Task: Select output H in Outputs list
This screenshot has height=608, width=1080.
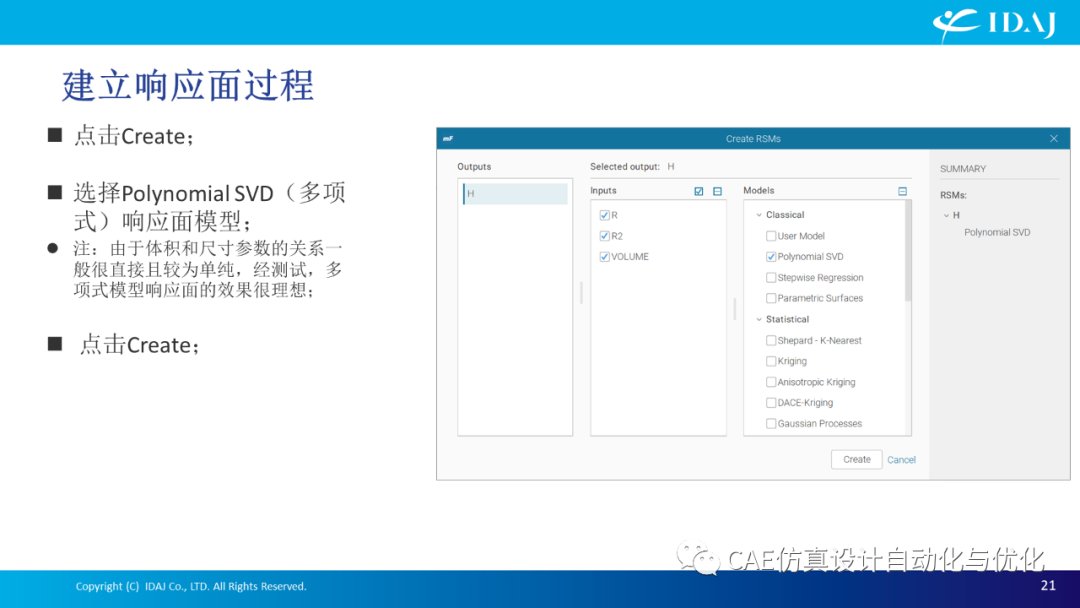Action: 515,193
